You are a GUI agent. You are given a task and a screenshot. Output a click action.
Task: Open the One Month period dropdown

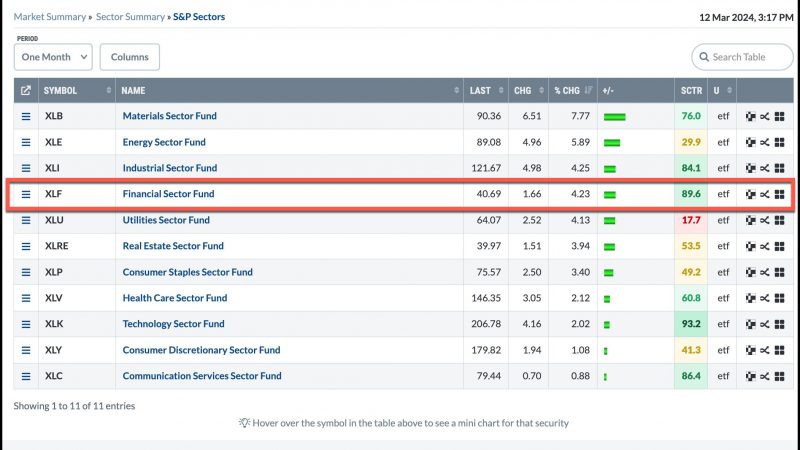coord(53,57)
